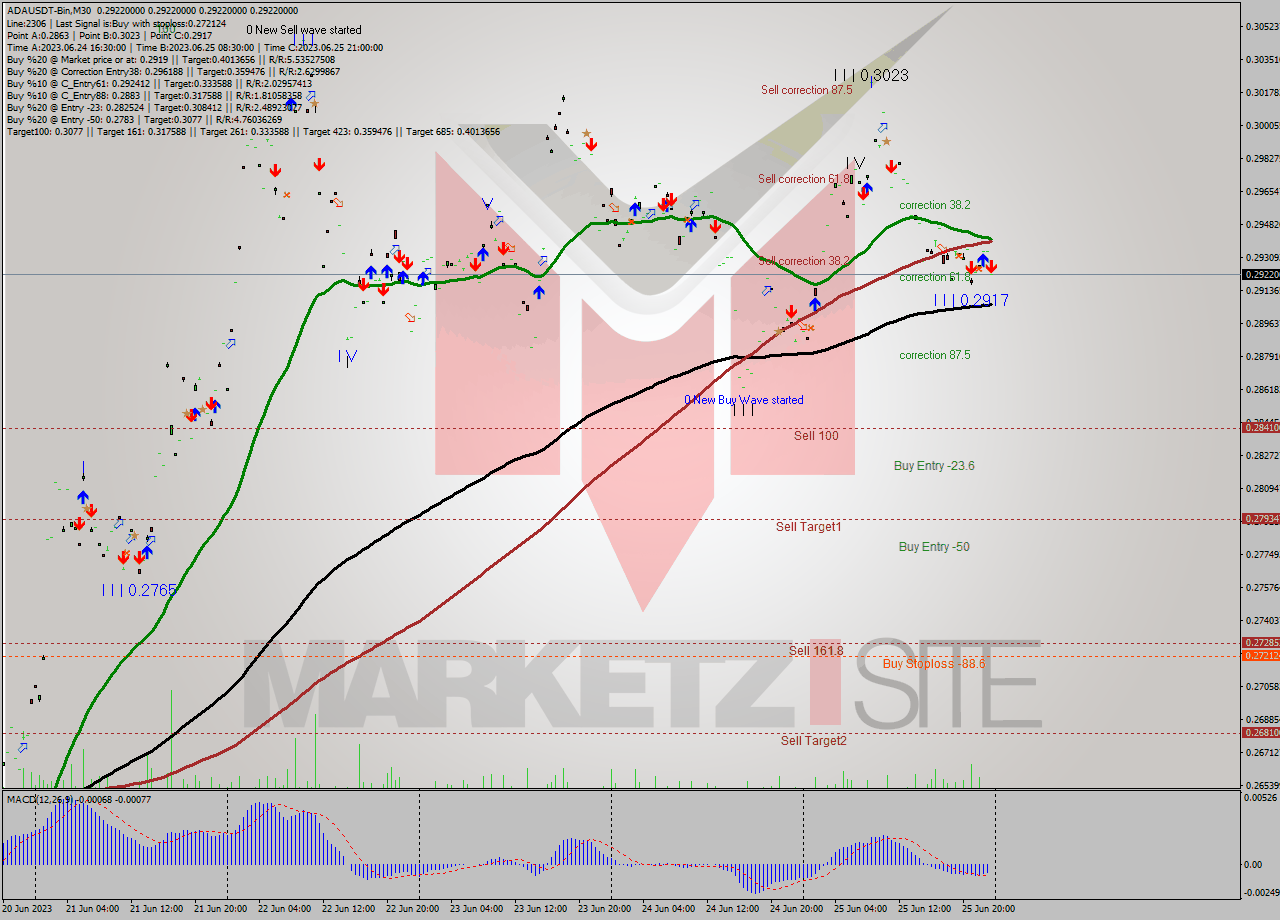Click the green 'correction 38.2' label

934,205
